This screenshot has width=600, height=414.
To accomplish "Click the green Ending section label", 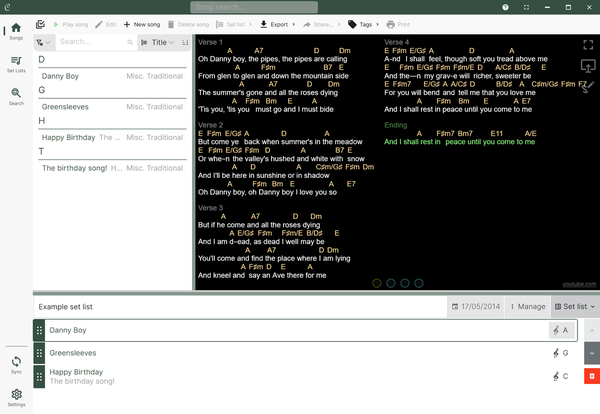I will 396,125.
